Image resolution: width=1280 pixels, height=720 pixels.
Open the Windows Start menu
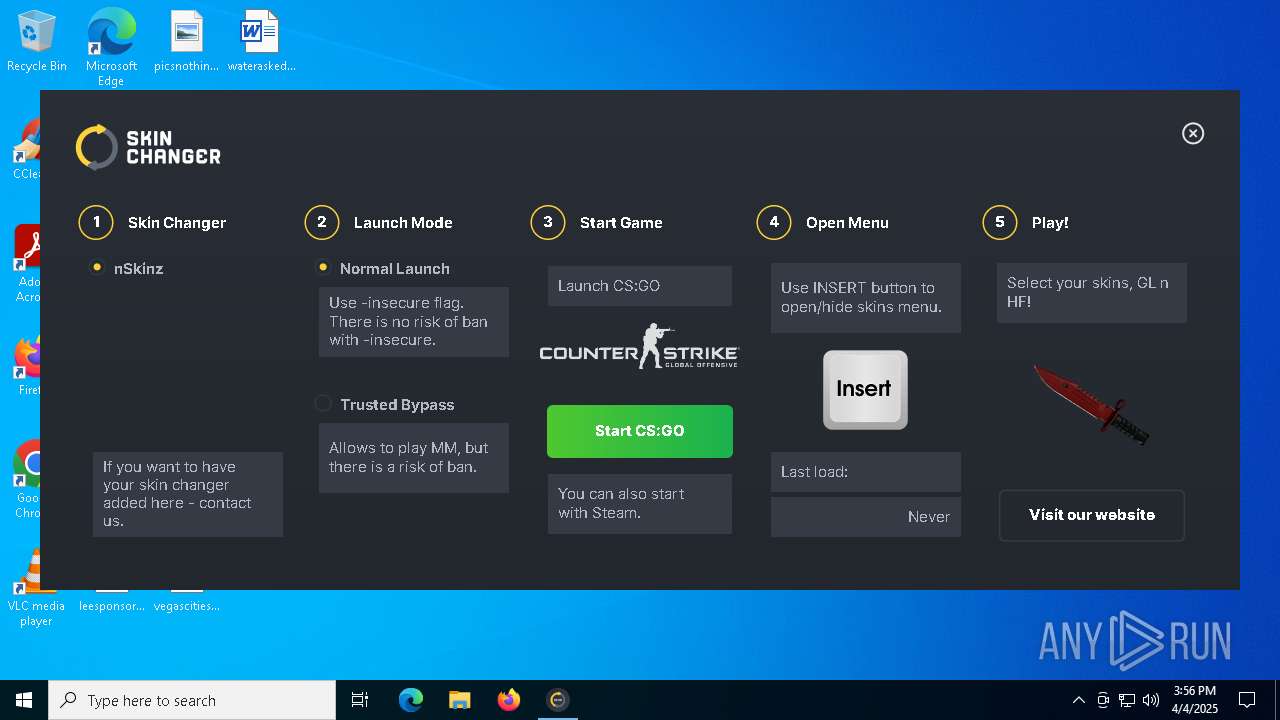point(24,700)
